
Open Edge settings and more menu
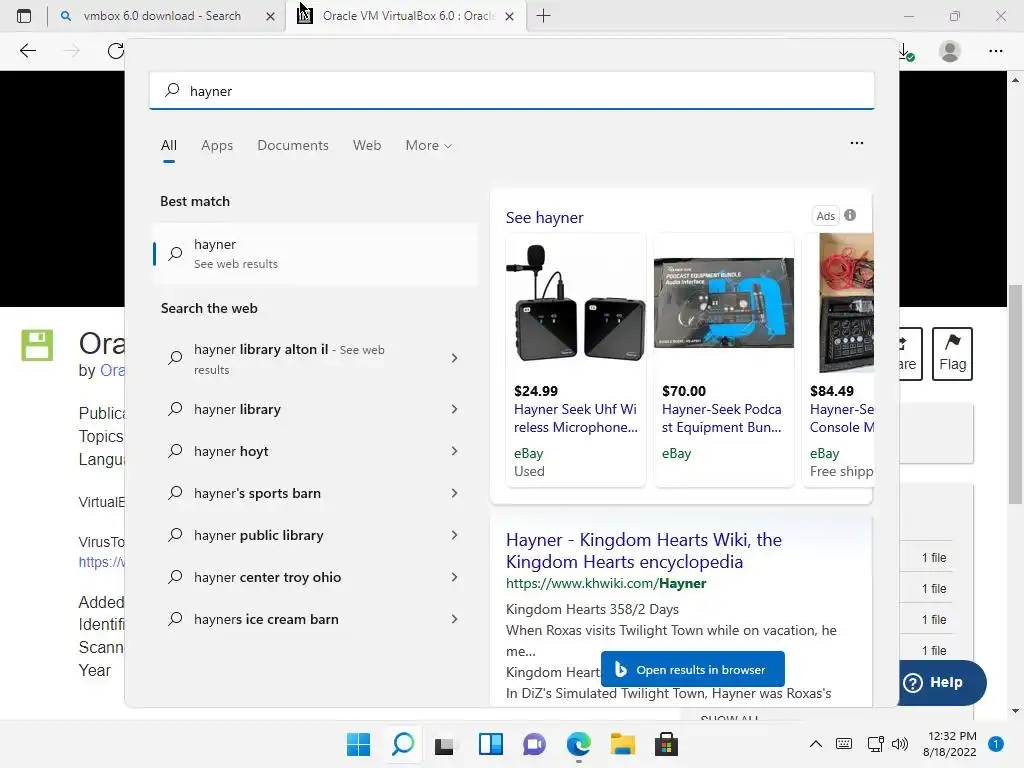click(995, 51)
